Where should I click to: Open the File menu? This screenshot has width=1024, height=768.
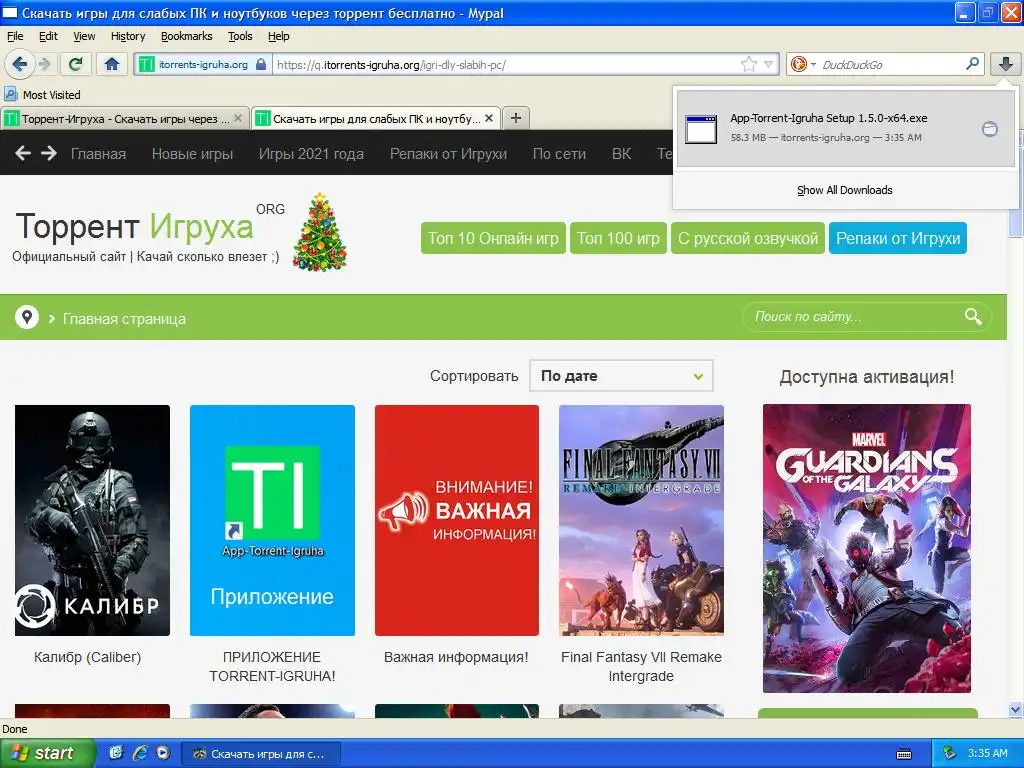point(15,36)
